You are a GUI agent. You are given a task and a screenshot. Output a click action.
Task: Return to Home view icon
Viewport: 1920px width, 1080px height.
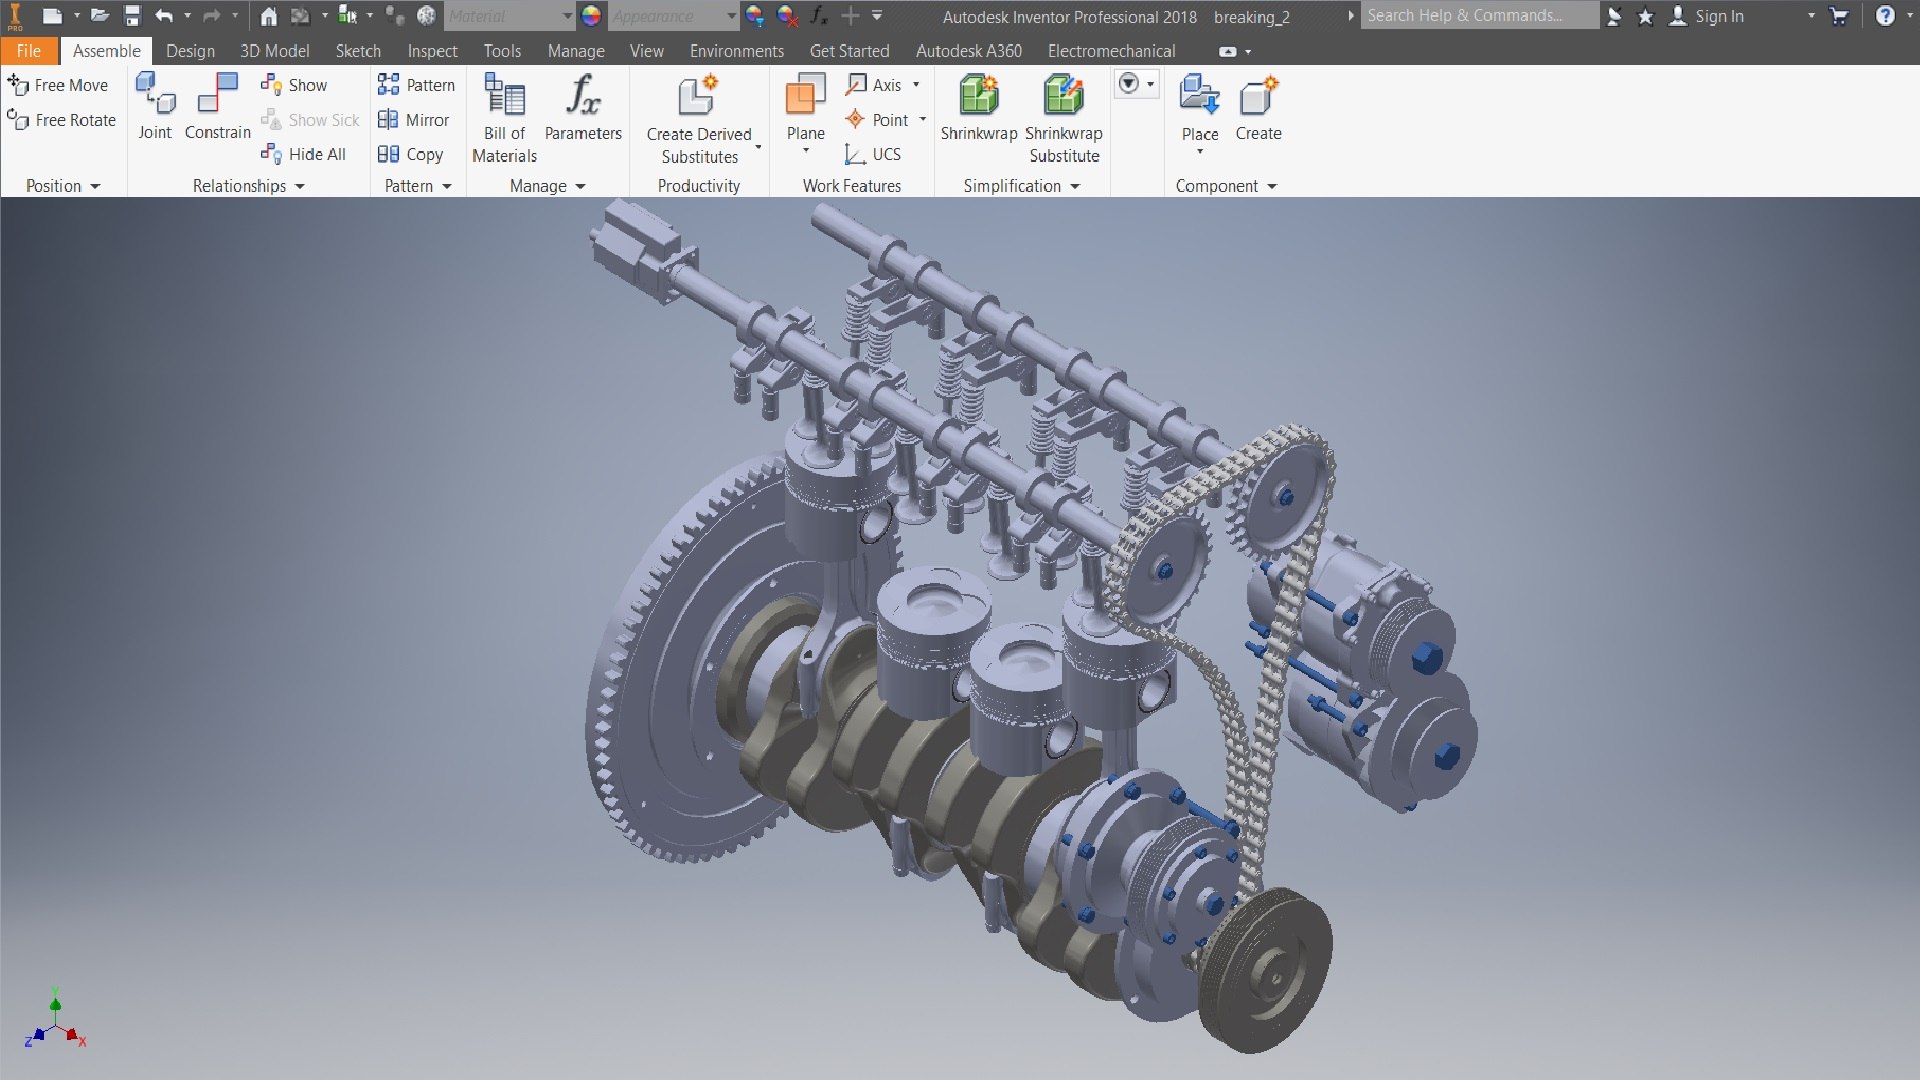click(x=268, y=15)
